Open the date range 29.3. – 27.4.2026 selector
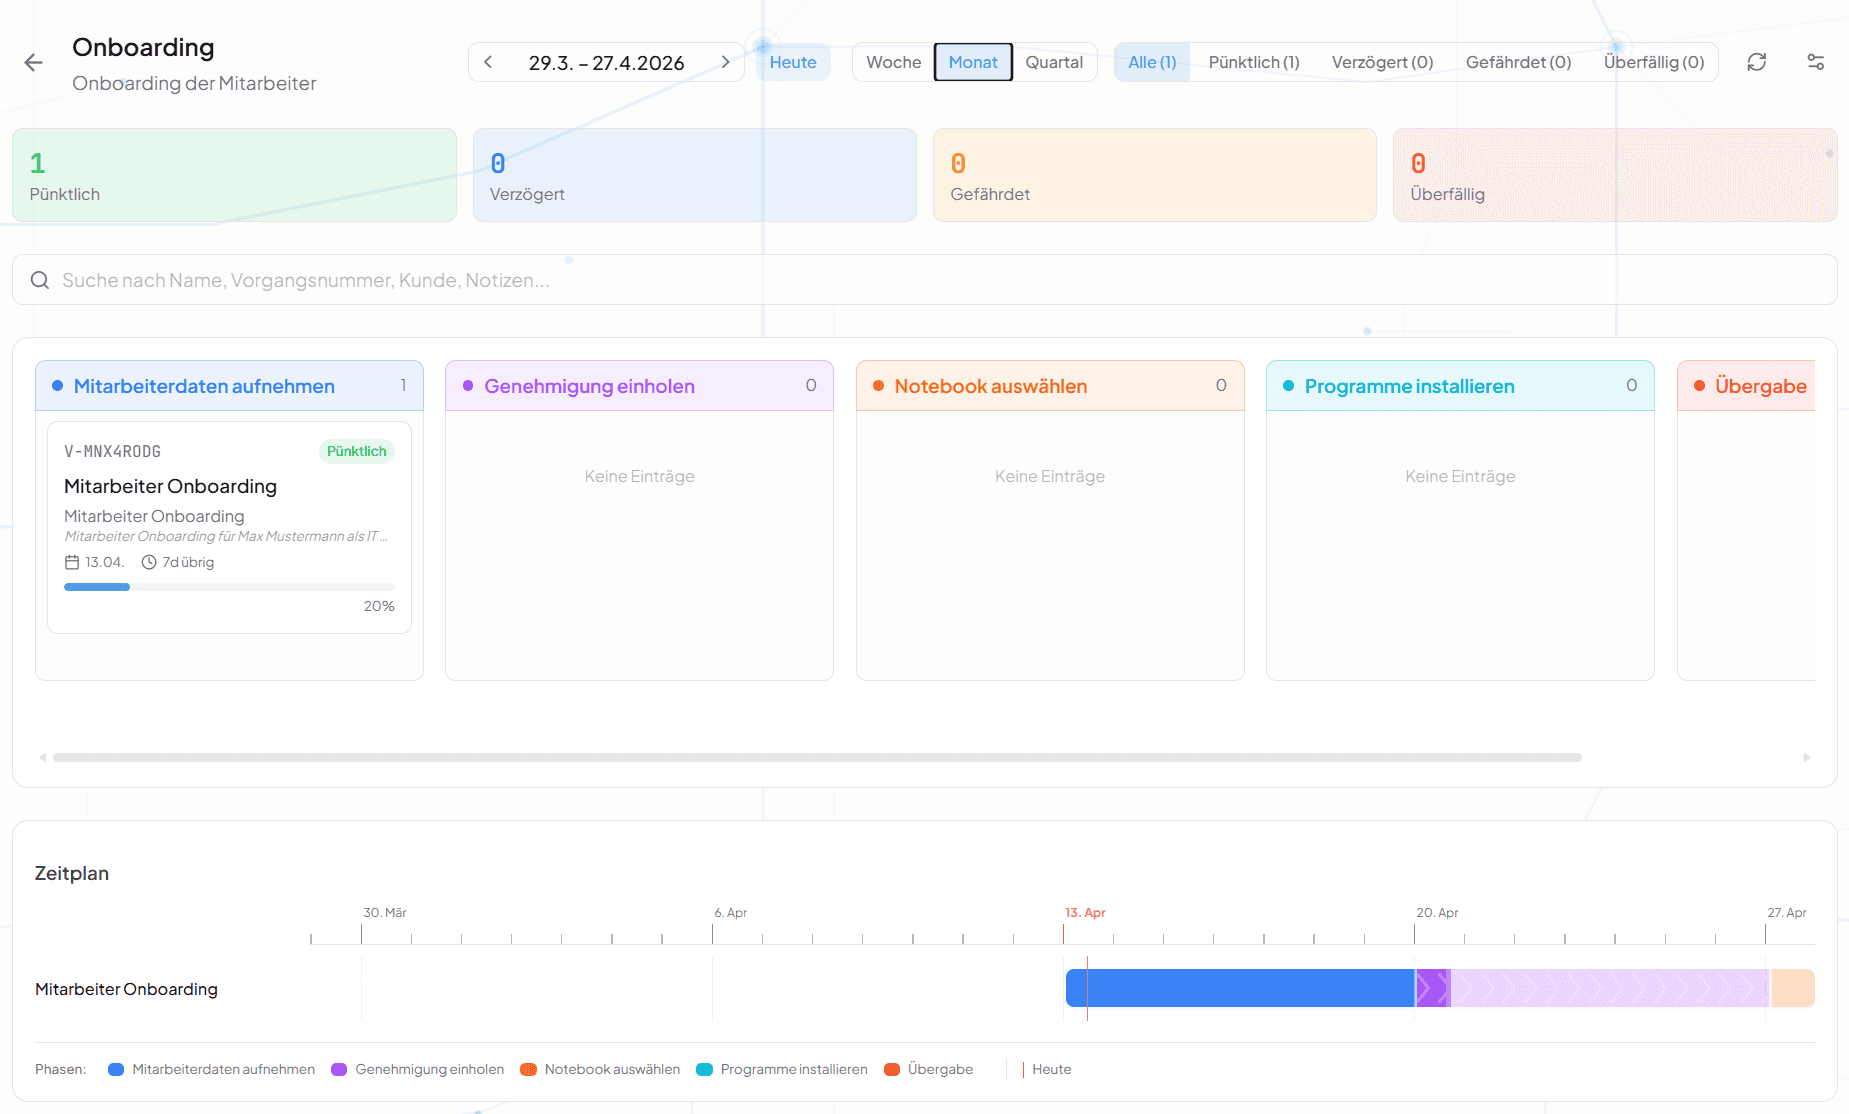 click(x=606, y=61)
